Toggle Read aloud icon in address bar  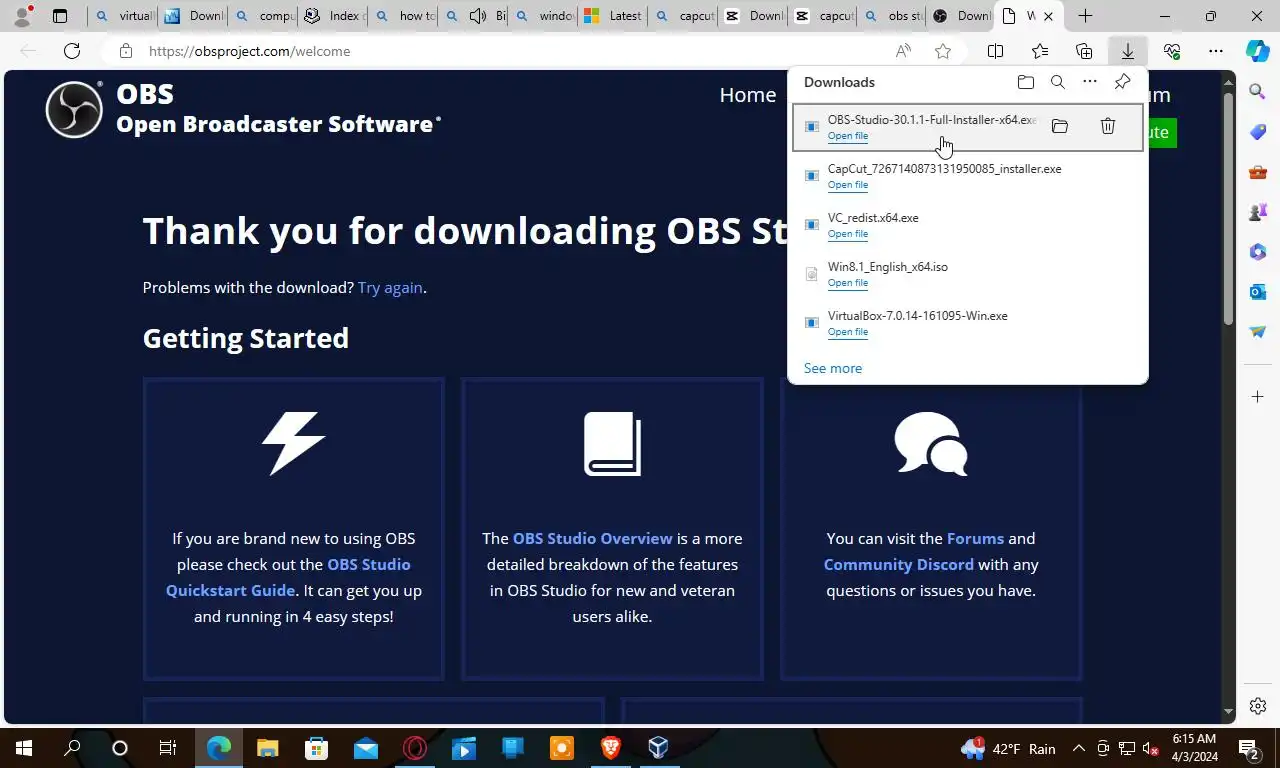[903, 51]
